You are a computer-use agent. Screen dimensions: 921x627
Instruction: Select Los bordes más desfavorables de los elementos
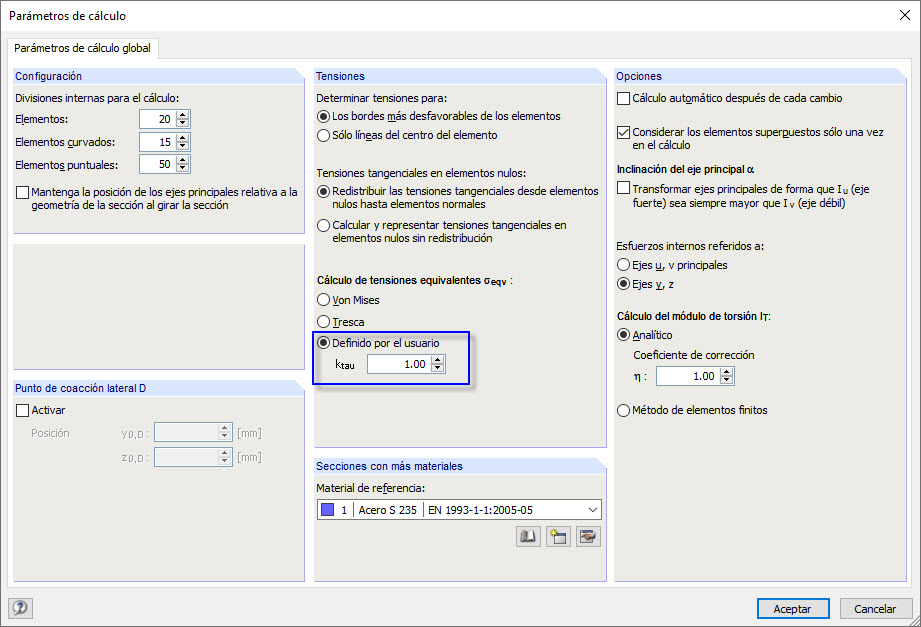click(323, 116)
